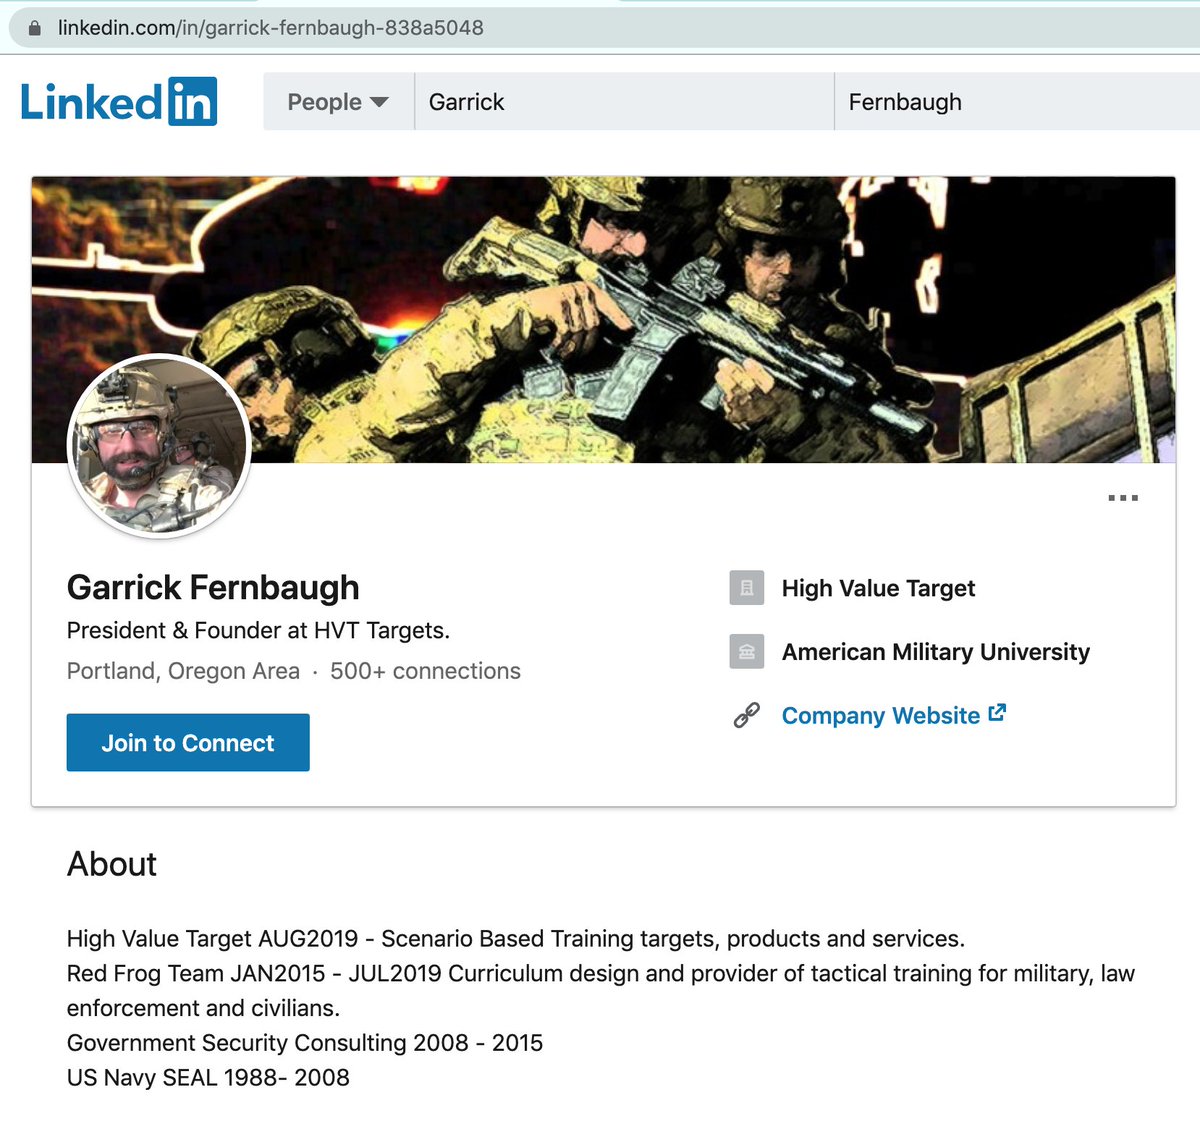Screen dimensions: 1200x1129
Task: Focus the first name field containing Garrick
Action: pos(624,102)
